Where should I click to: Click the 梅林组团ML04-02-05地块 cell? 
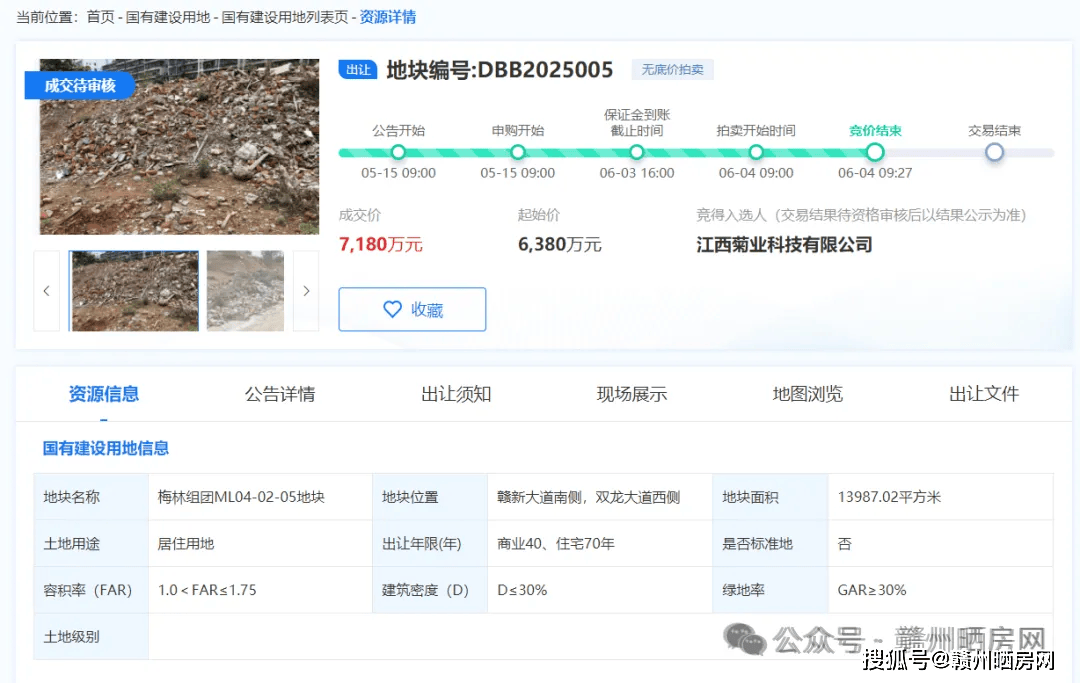260,497
